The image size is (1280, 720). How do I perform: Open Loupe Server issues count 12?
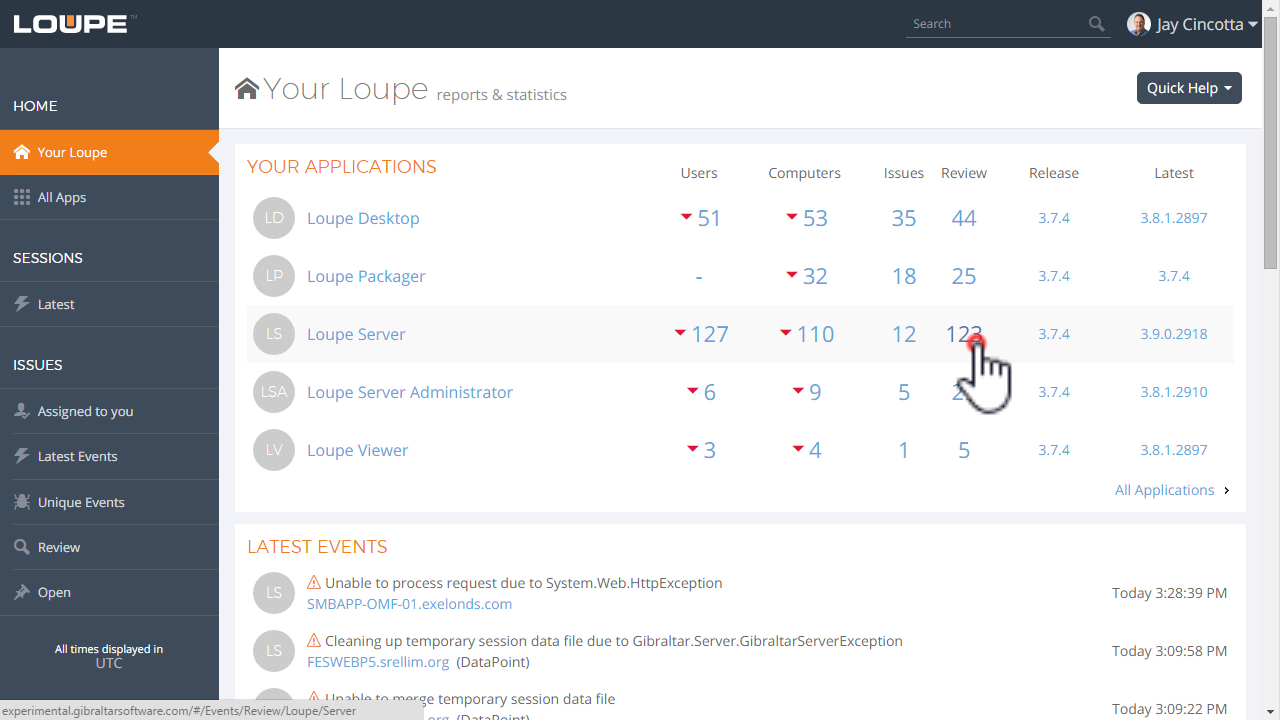904,334
